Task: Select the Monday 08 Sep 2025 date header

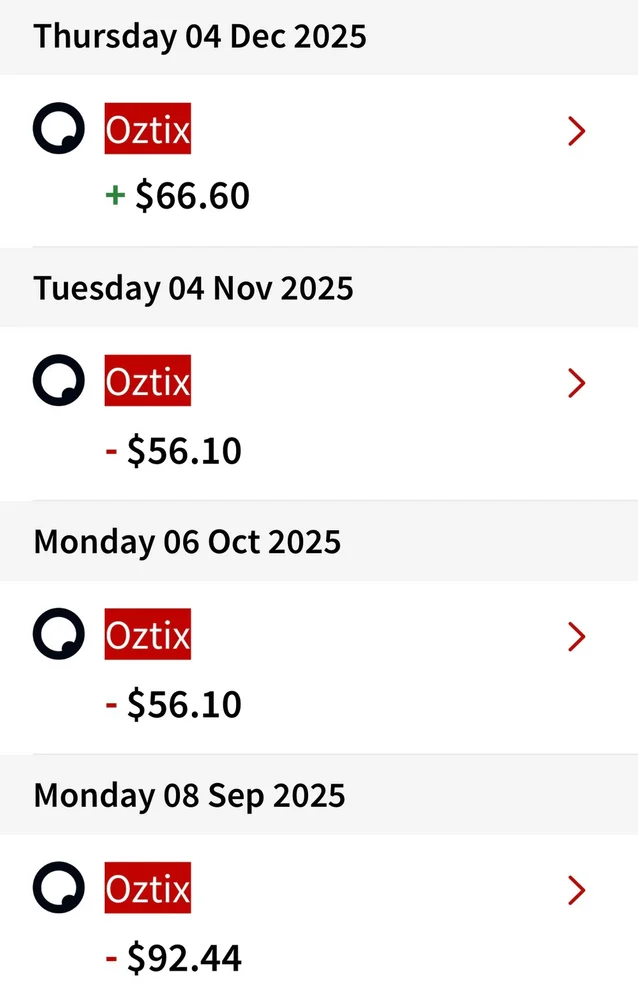Action: coord(189,796)
